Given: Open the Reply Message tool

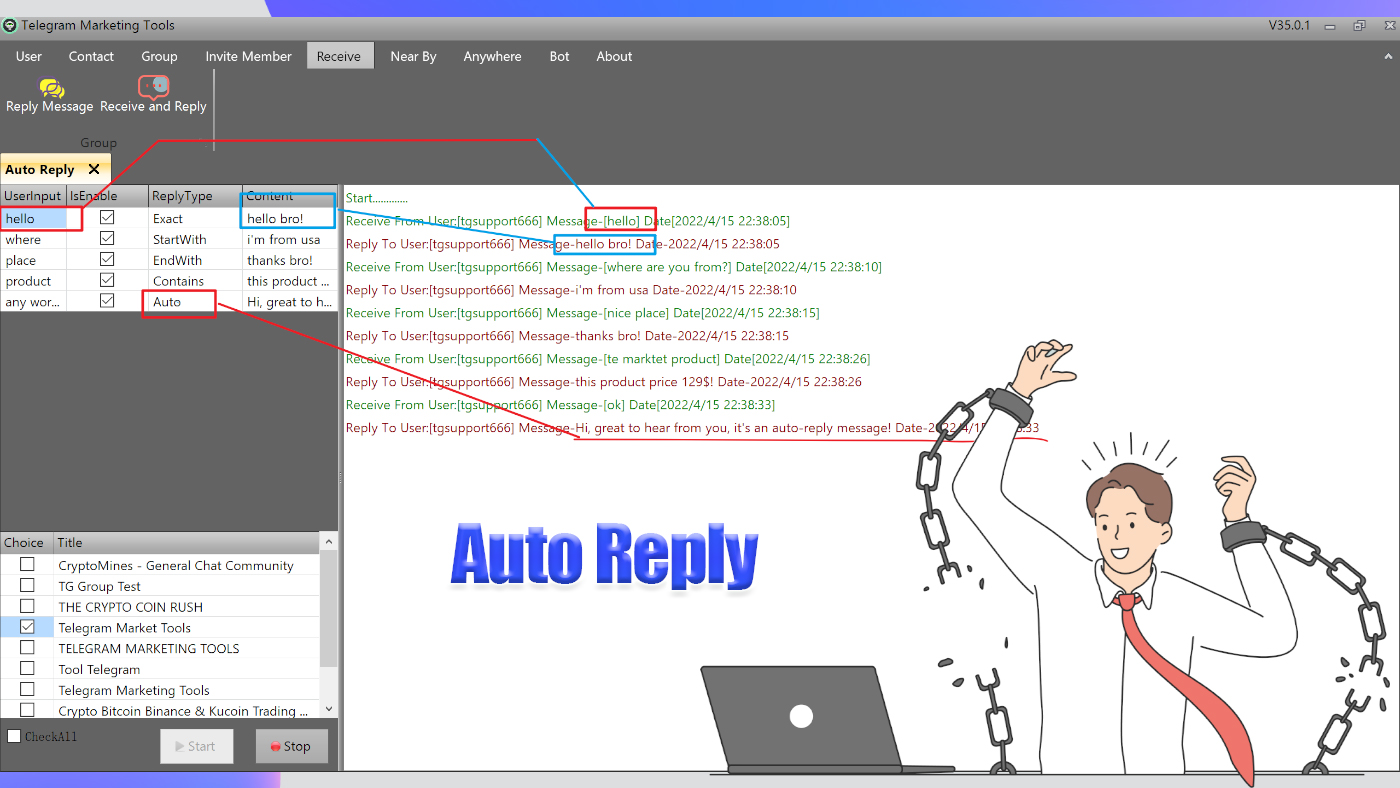Looking at the screenshot, I should tap(48, 93).
